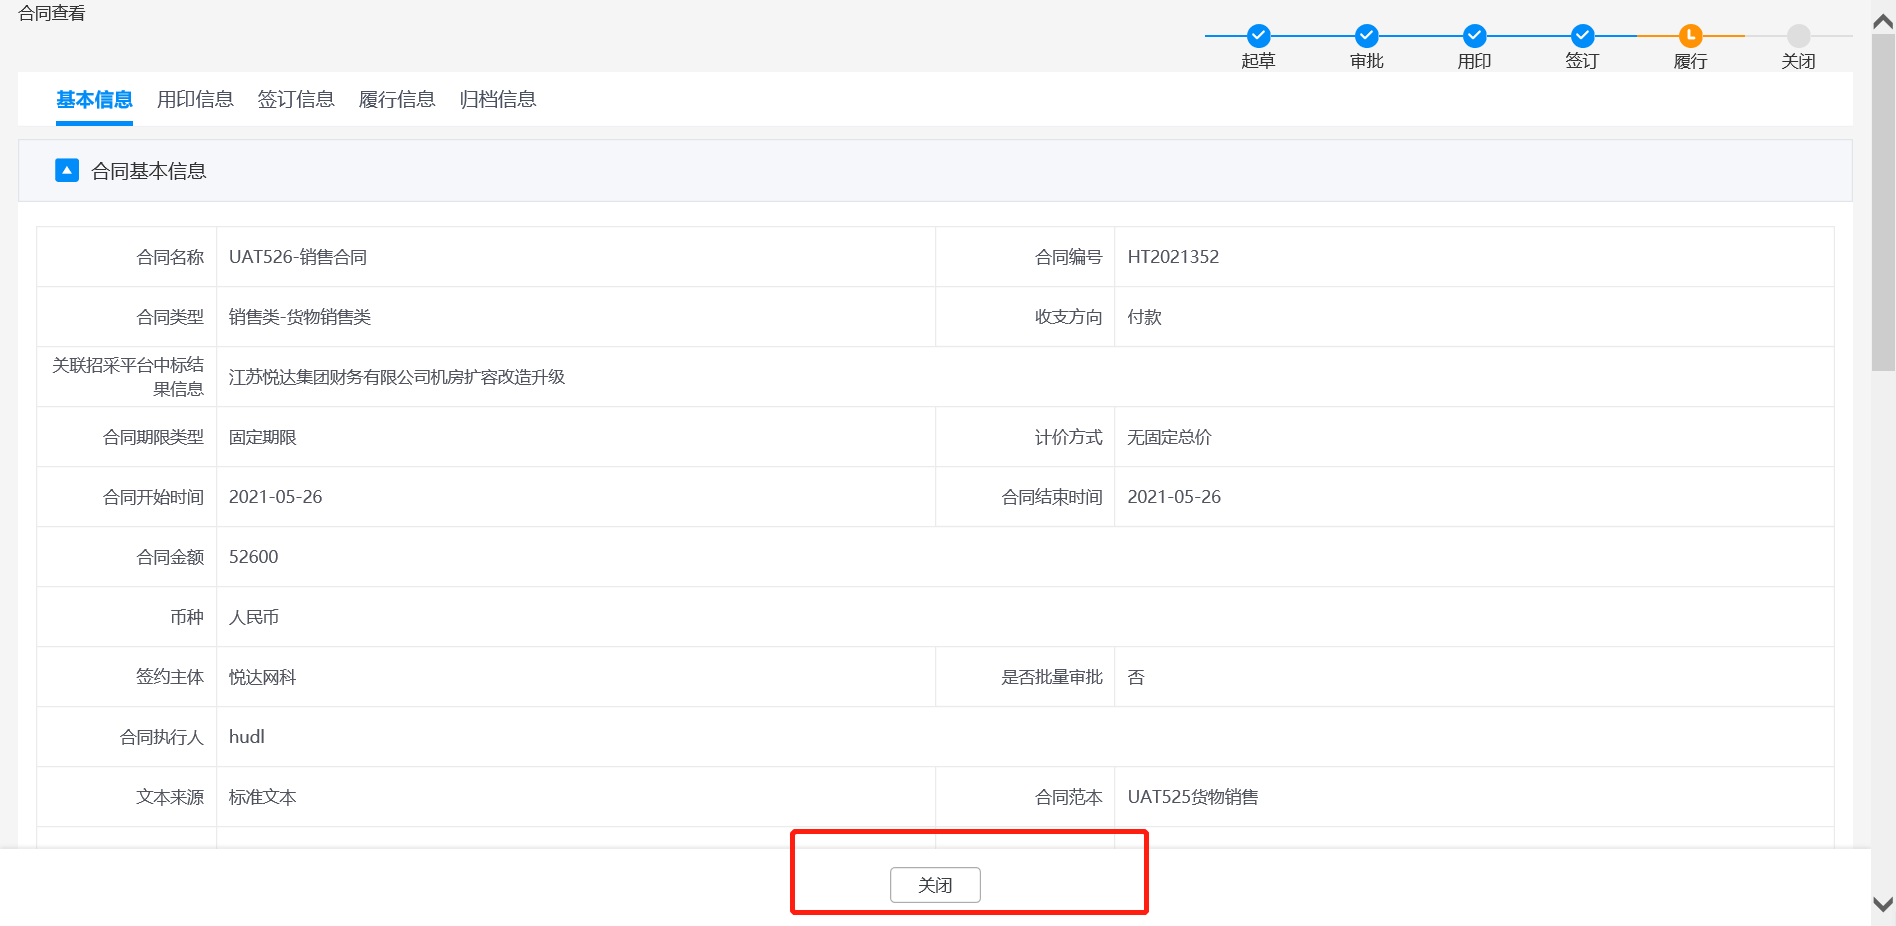Image resolution: width=1896 pixels, height=926 pixels.
Task: Select the 归档信息 tab
Action: [498, 99]
